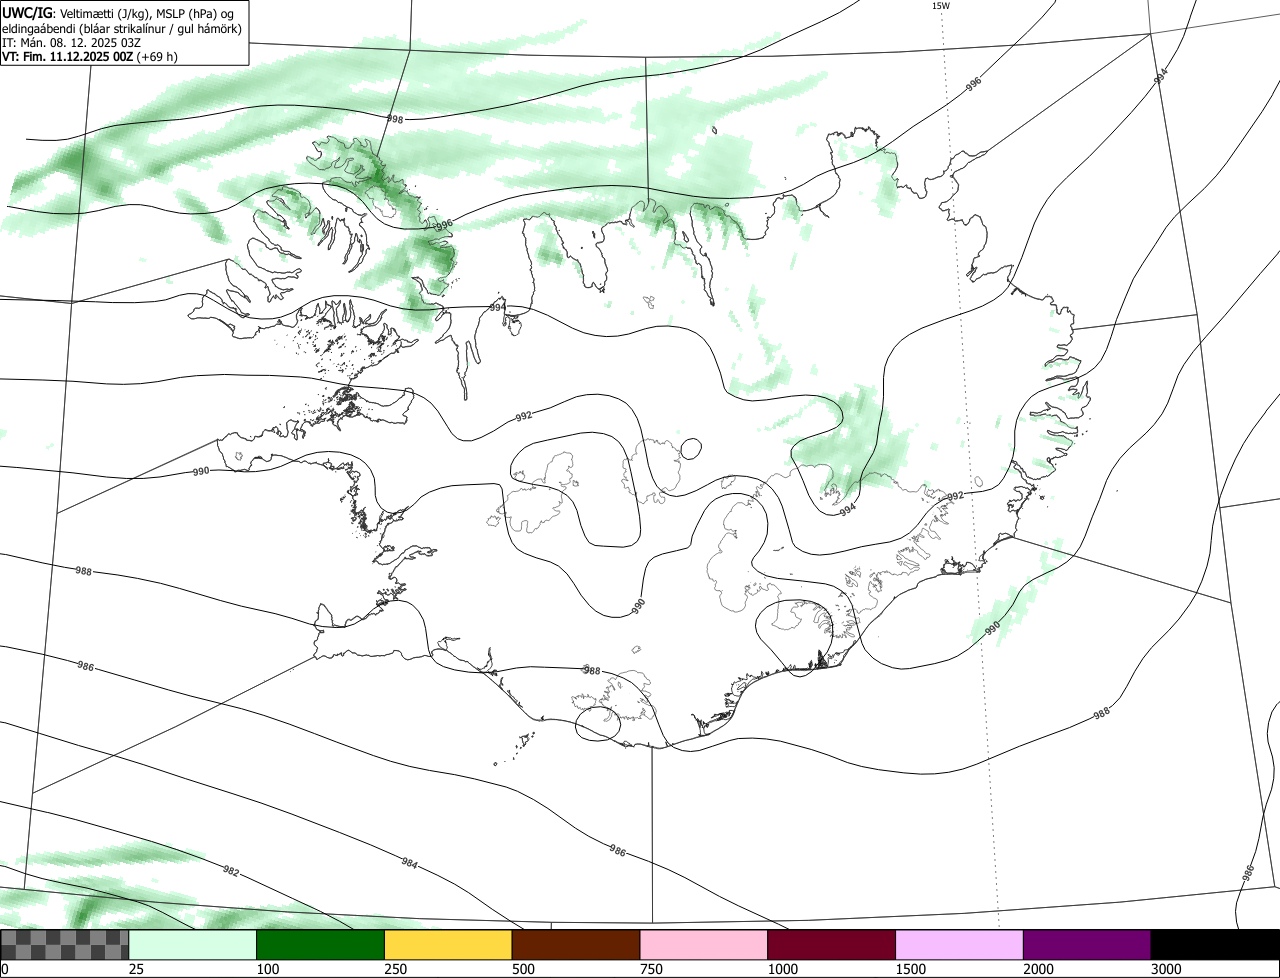Screen dimensions: 1280x978
Task: Click the legend value '0'
Action: pos(4,969)
